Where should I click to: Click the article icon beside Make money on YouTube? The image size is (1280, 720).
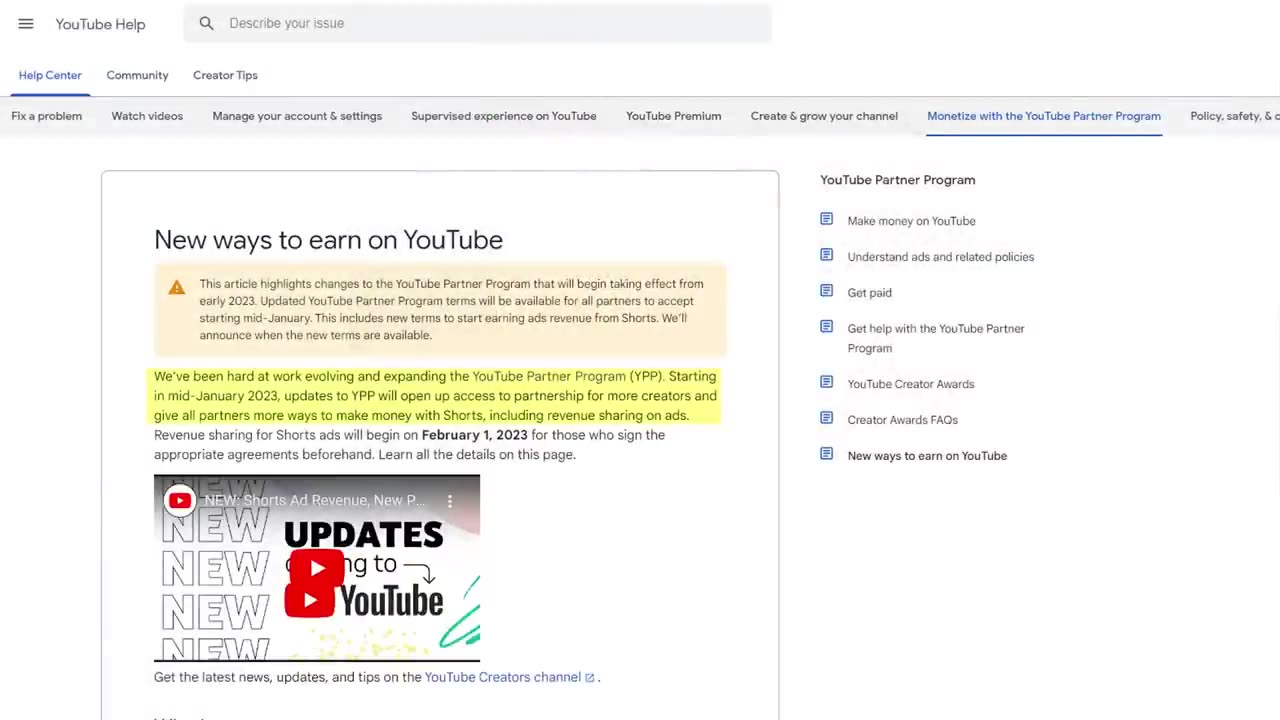pos(826,219)
